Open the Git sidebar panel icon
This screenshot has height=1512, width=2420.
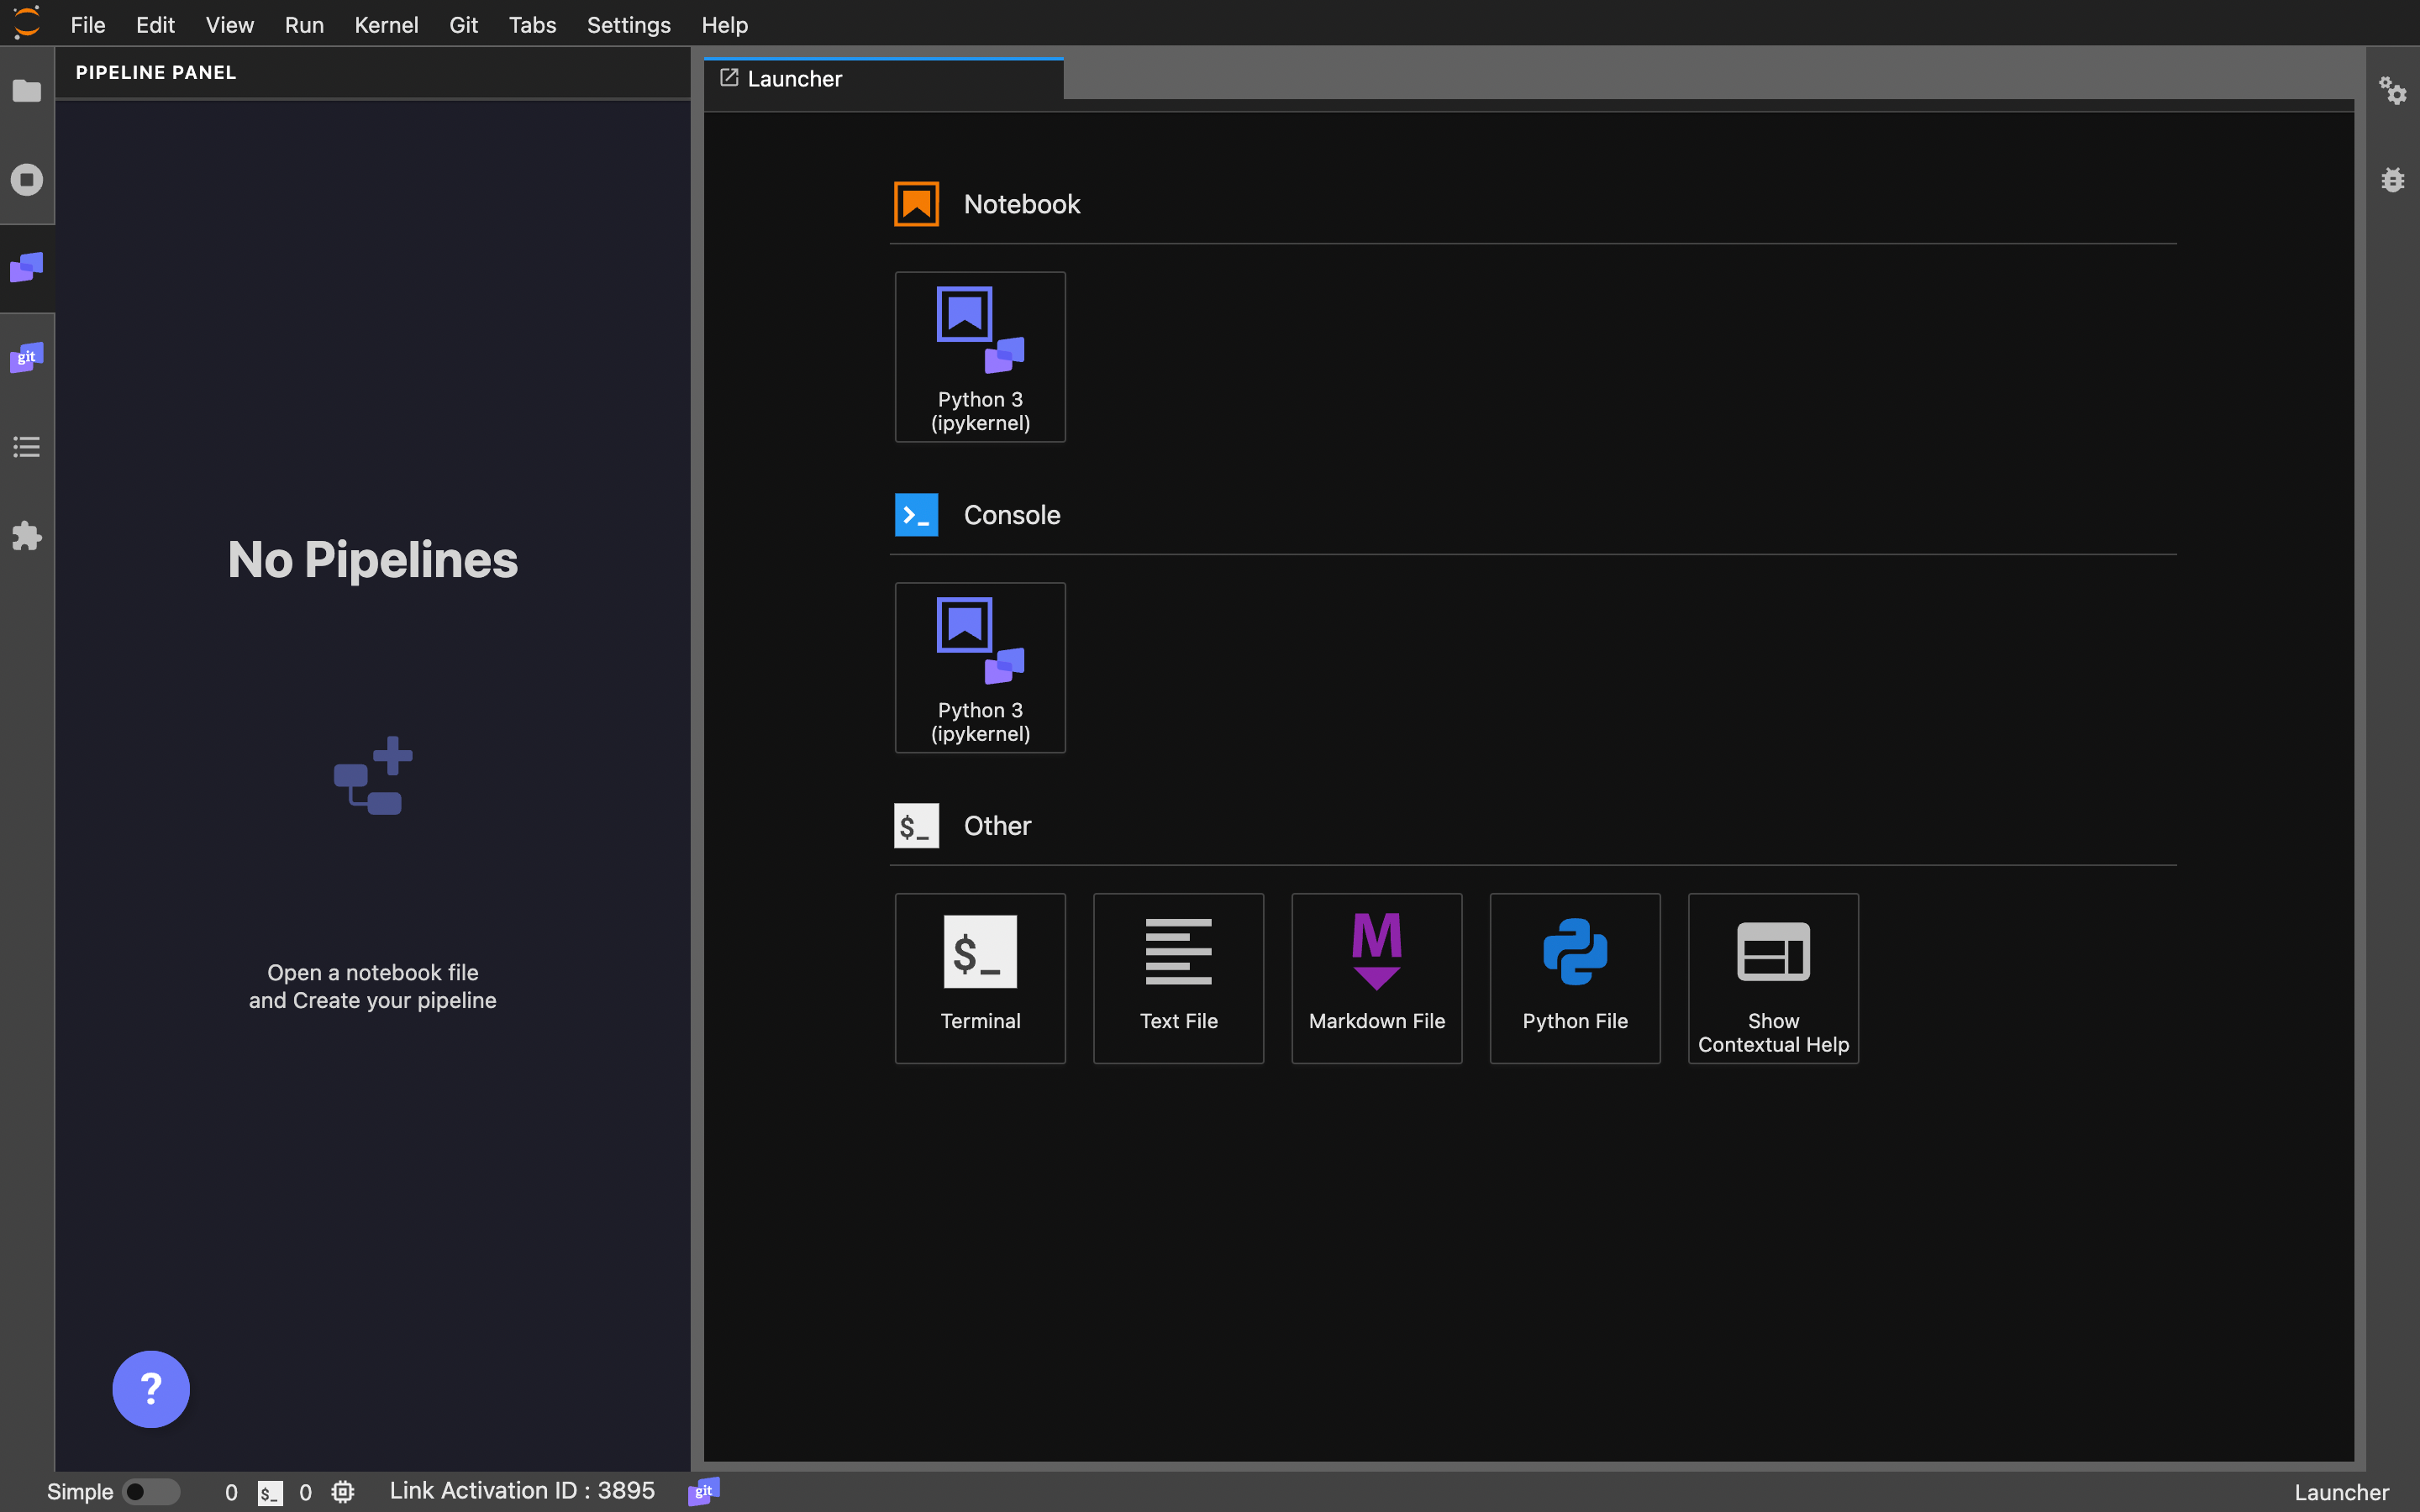click(x=27, y=357)
